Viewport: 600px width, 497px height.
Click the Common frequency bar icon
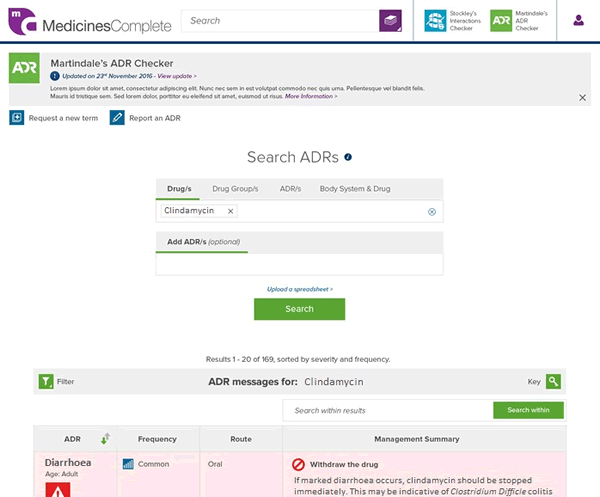point(128,464)
